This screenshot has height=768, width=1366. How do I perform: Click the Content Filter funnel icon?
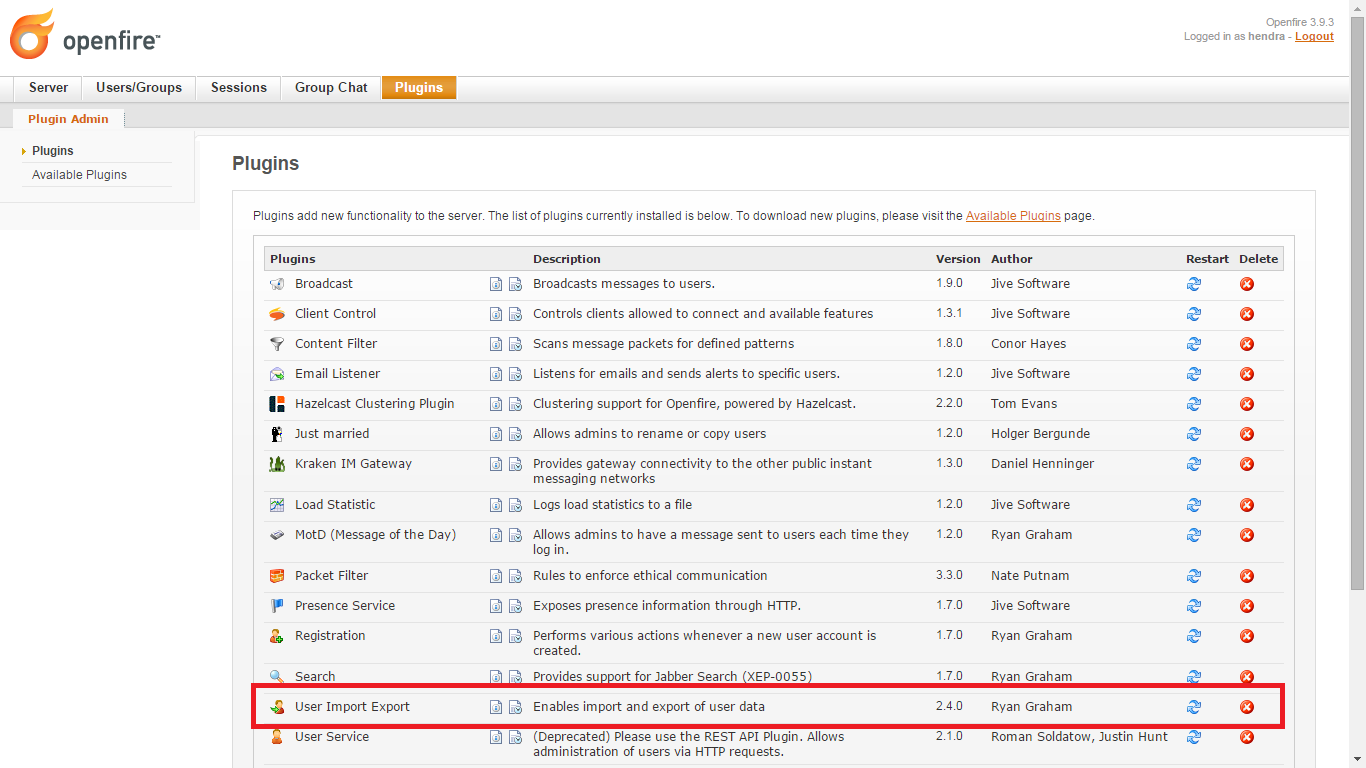[x=277, y=344]
